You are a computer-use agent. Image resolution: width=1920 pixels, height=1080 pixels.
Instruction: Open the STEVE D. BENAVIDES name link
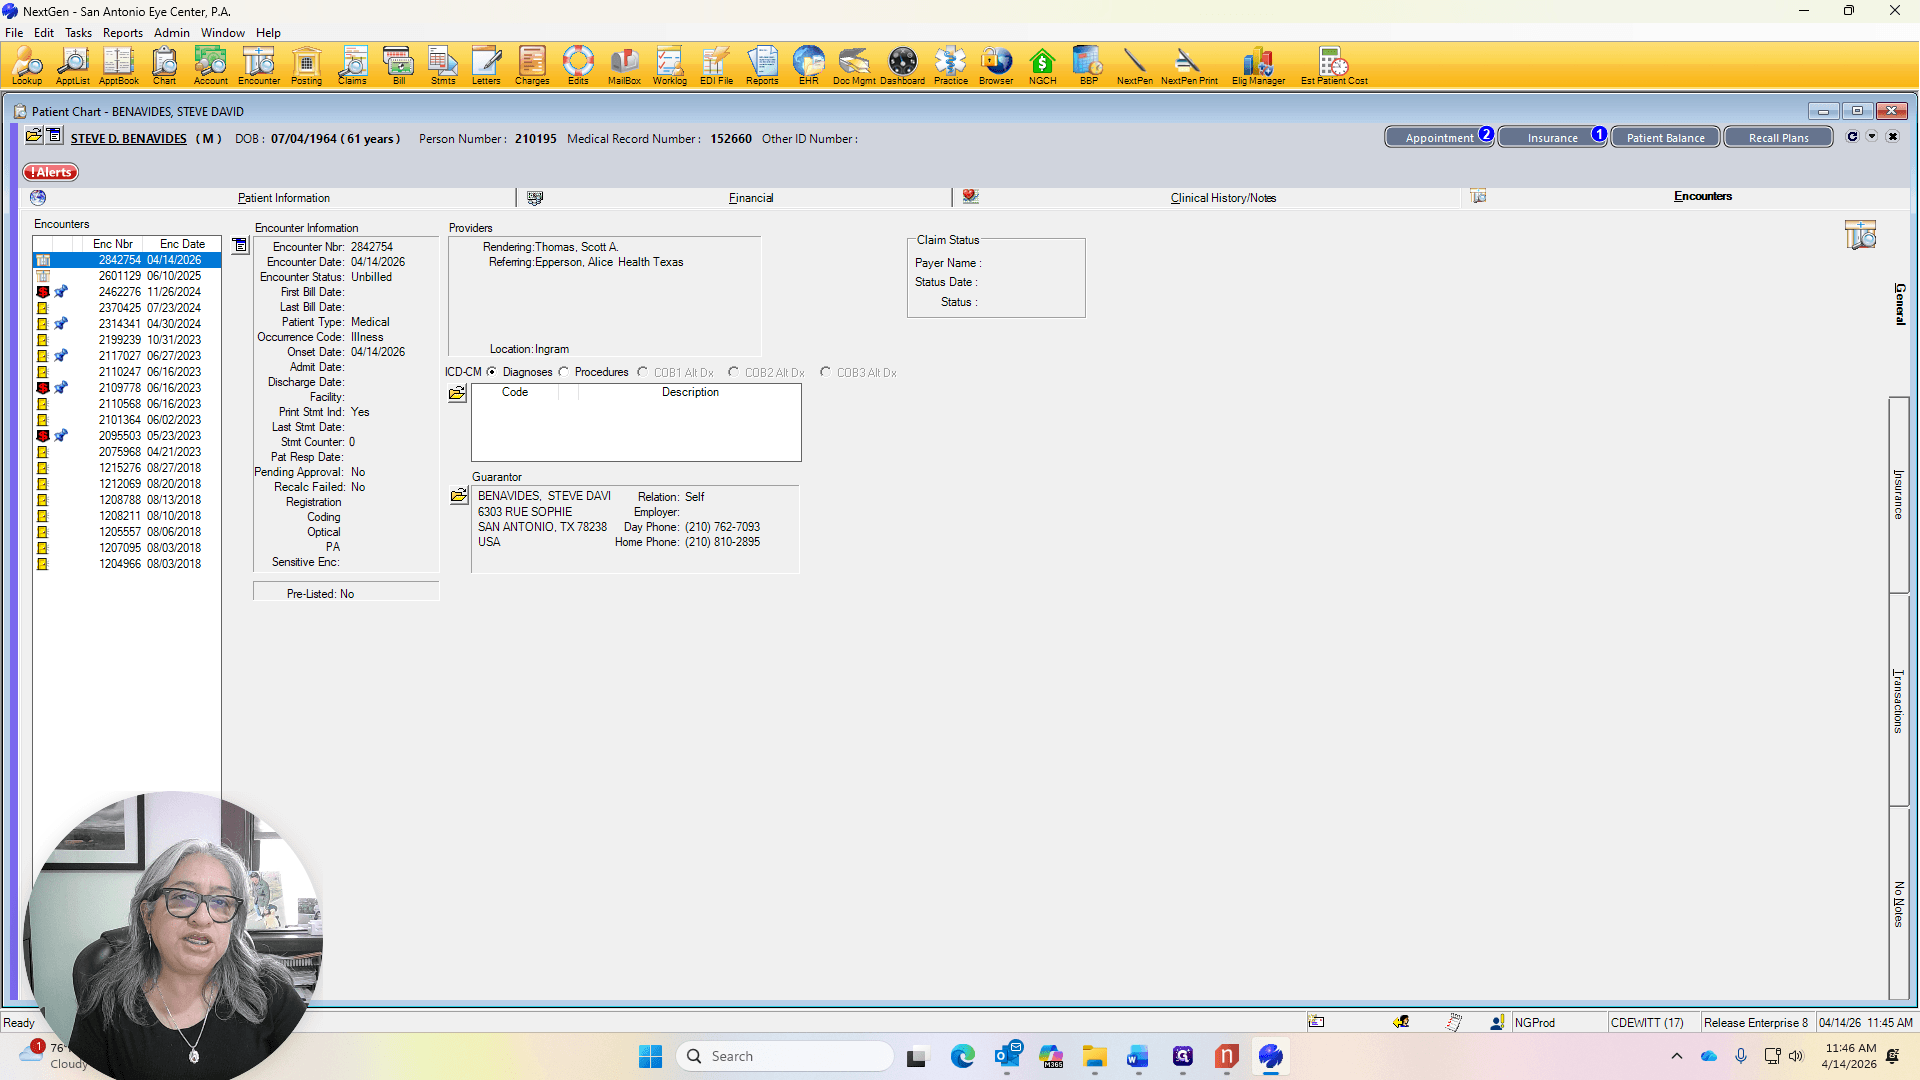(128, 139)
